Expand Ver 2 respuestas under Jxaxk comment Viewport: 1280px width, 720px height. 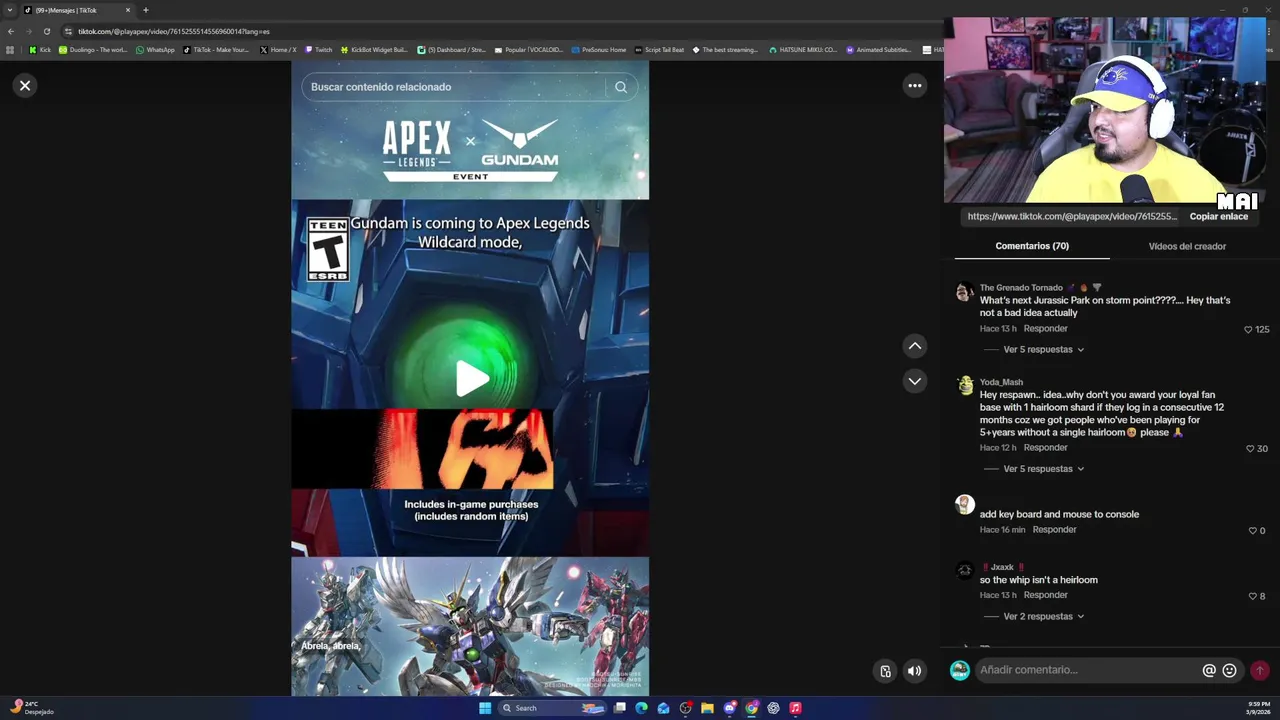1043,616
